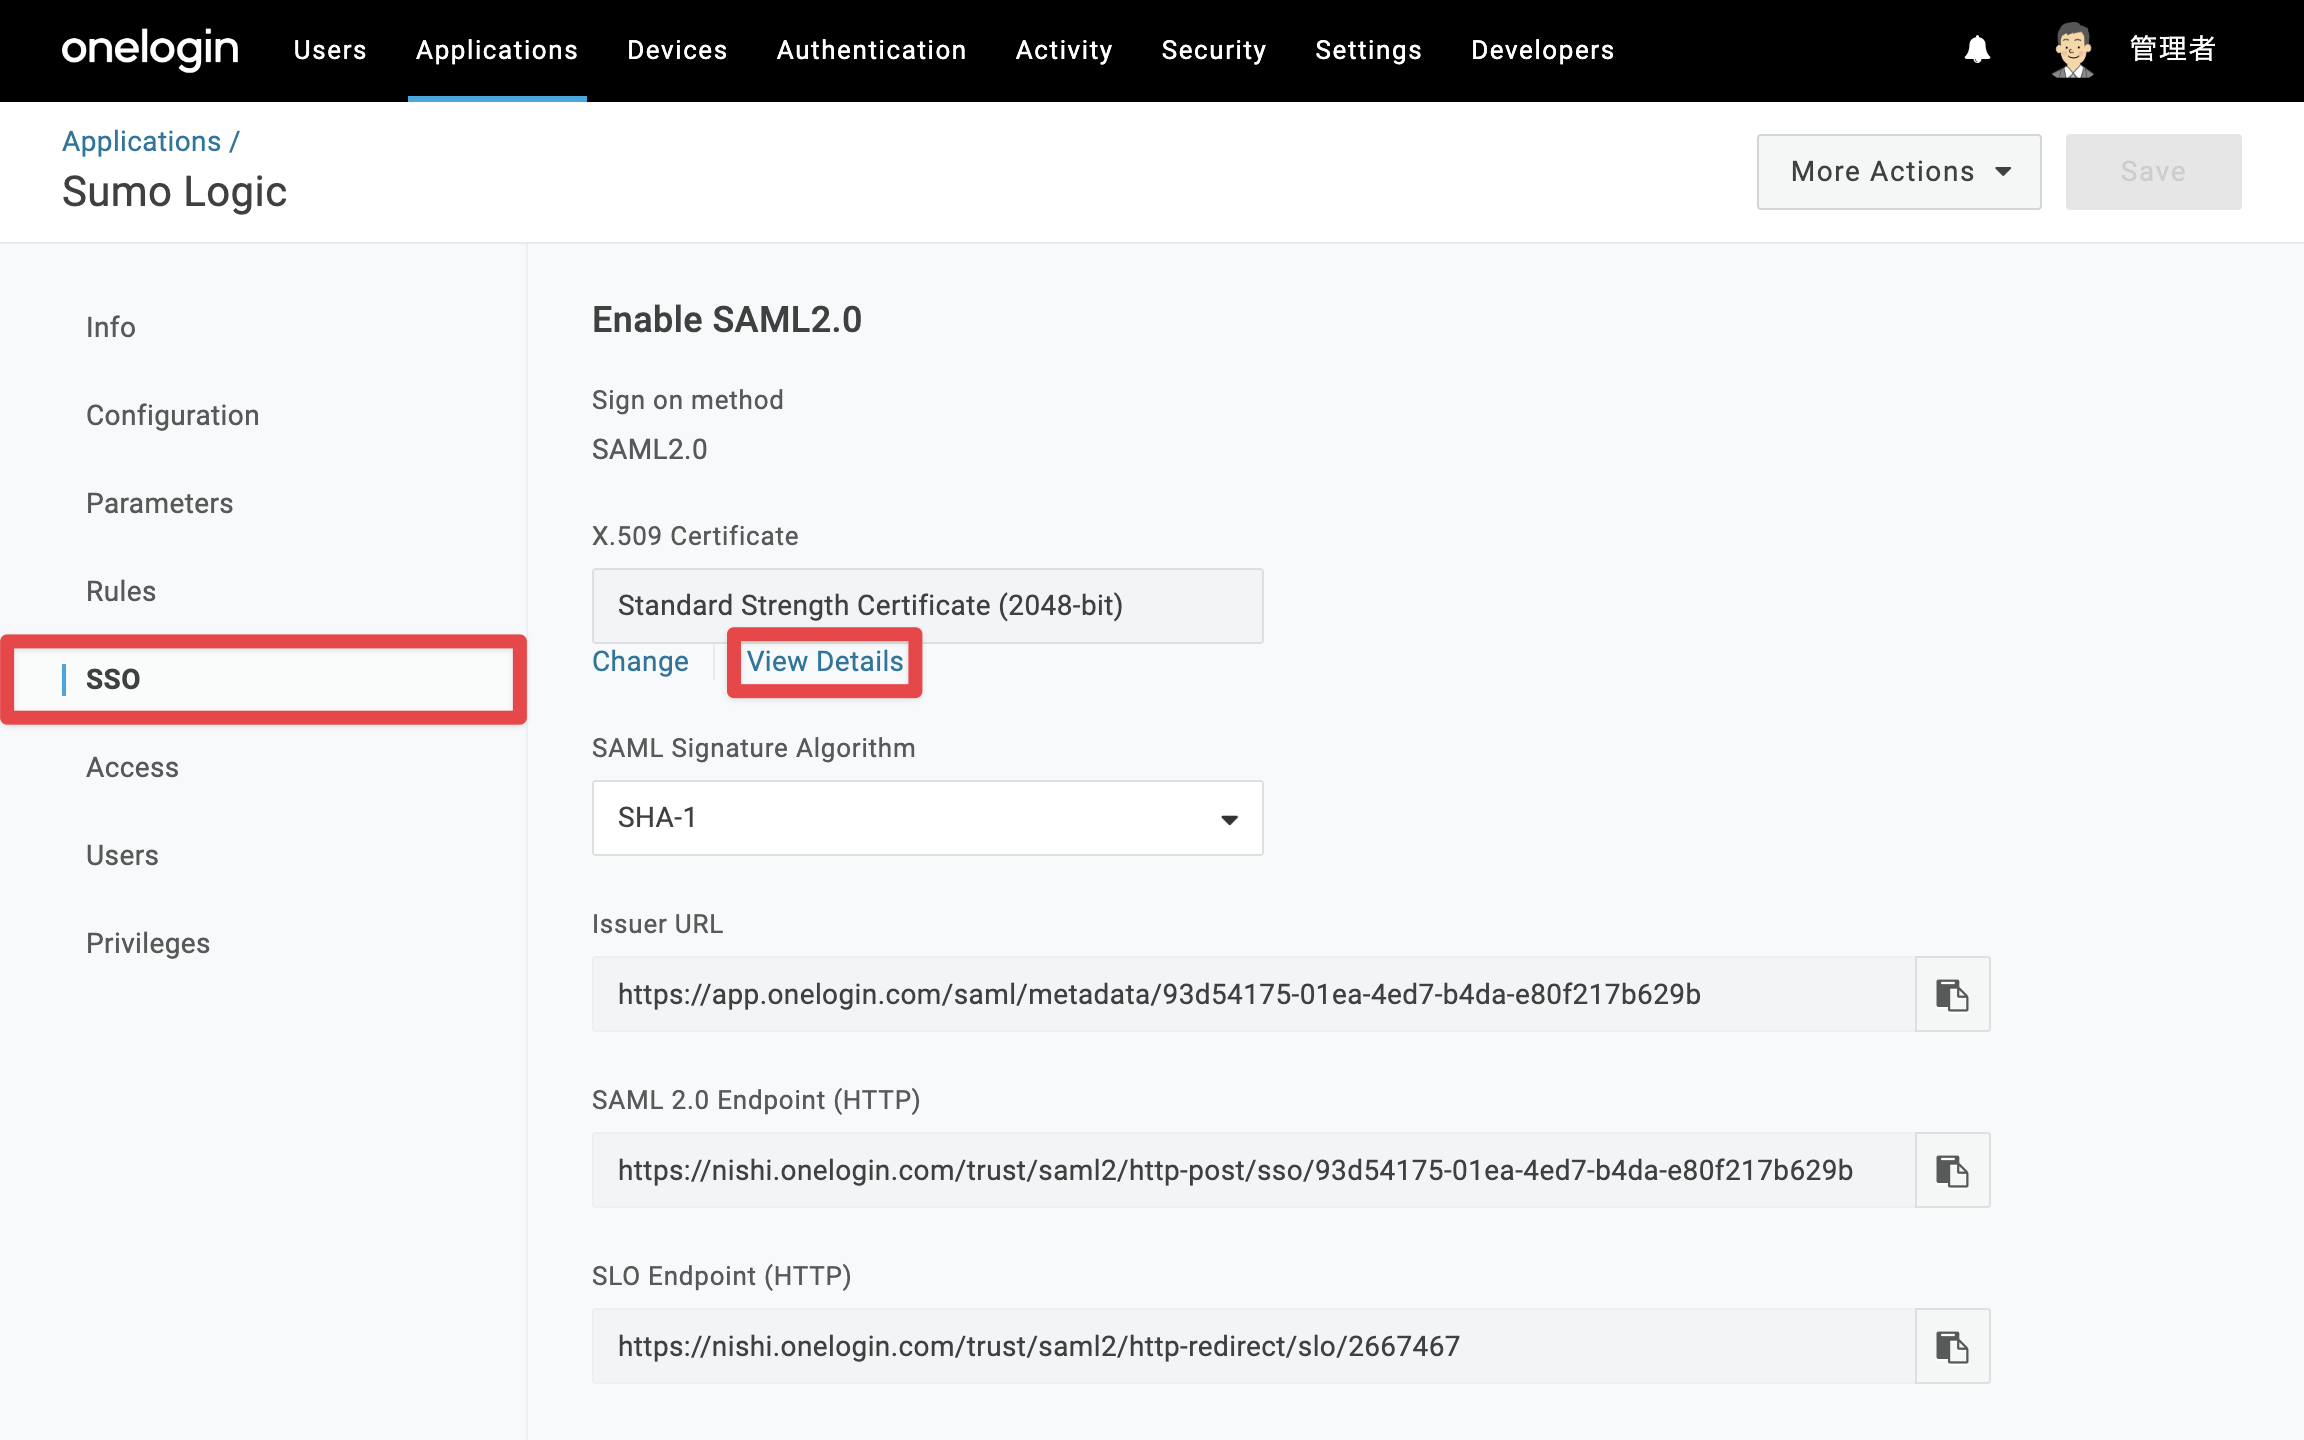Click the Enable SAML2.0 heading
Image resolution: width=2304 pixels, height=1440 pixels.
(x=727, y=320)
